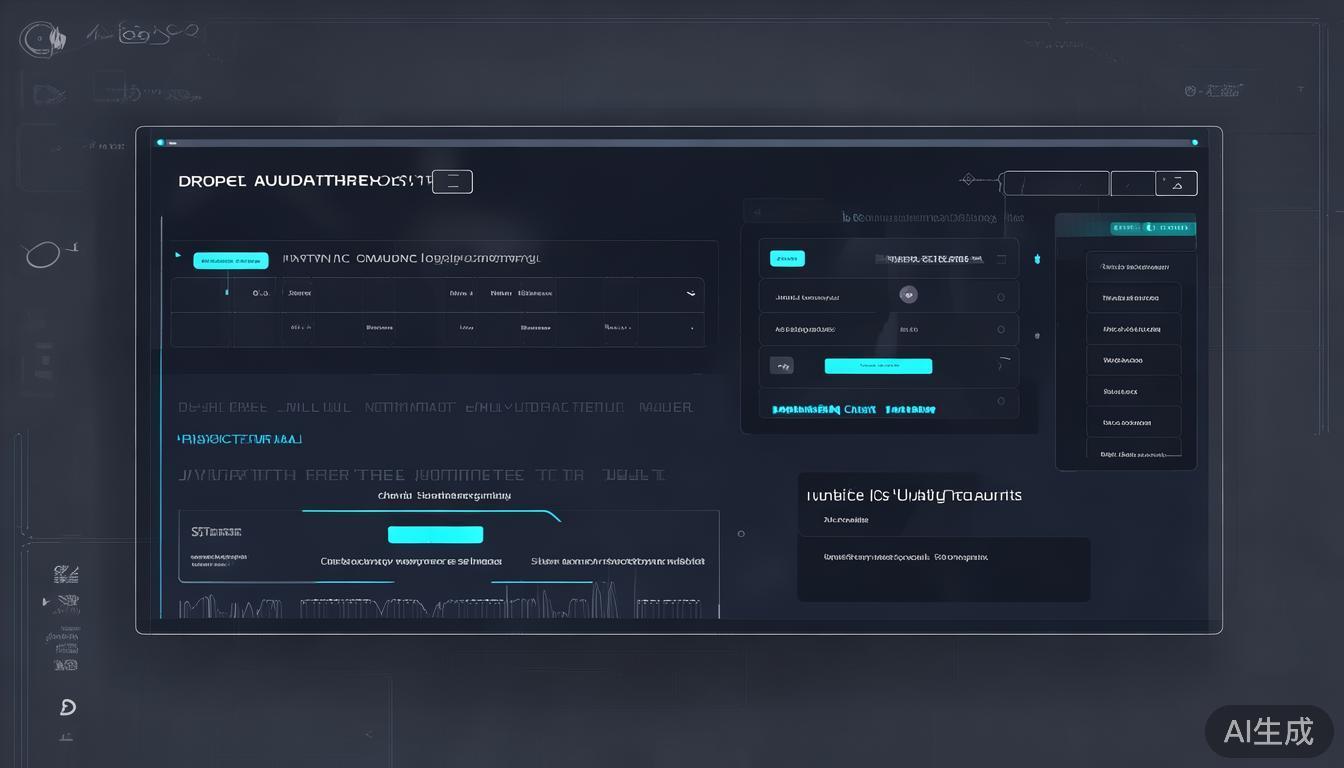Click the triangle icon button in top-right header
The height and width of the screenshot is (768, 1344).
(1176, 183)
